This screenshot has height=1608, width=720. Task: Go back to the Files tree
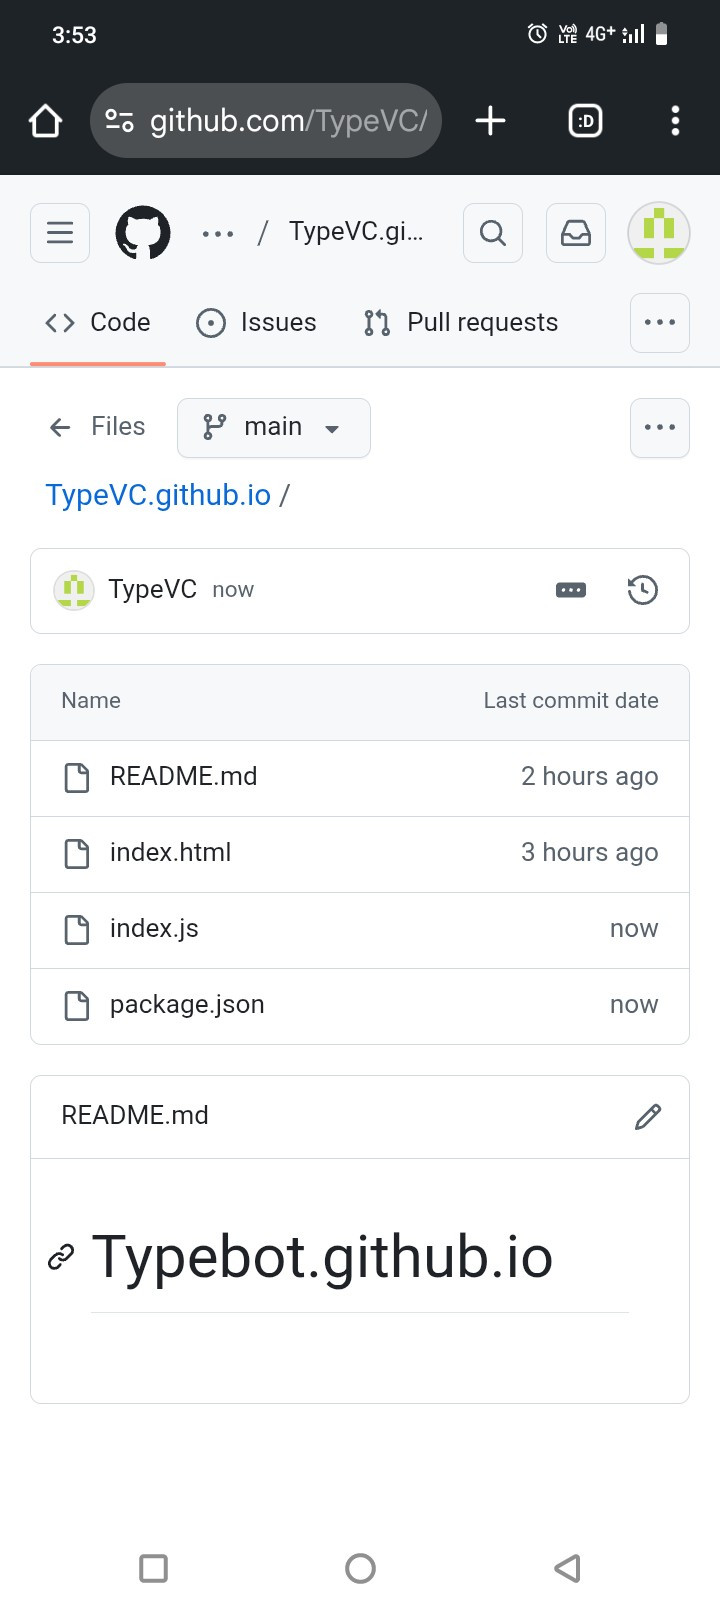[97, 427]
